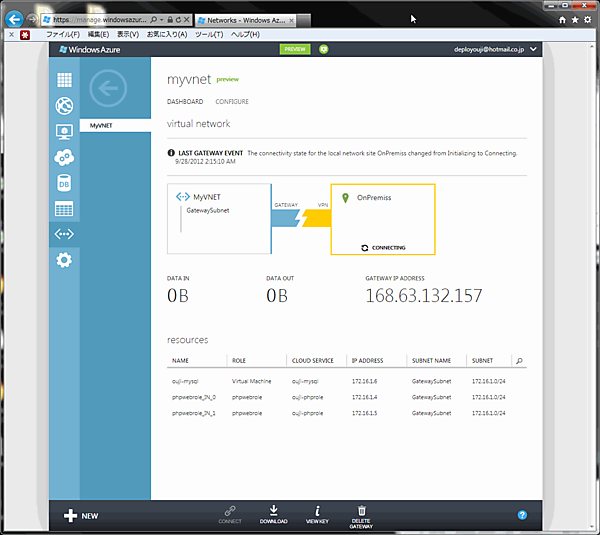Image resolution: width=600 pixels, height=535 pixels.
Task: Open the 表示(V) menu
Action: pos(128,34)
